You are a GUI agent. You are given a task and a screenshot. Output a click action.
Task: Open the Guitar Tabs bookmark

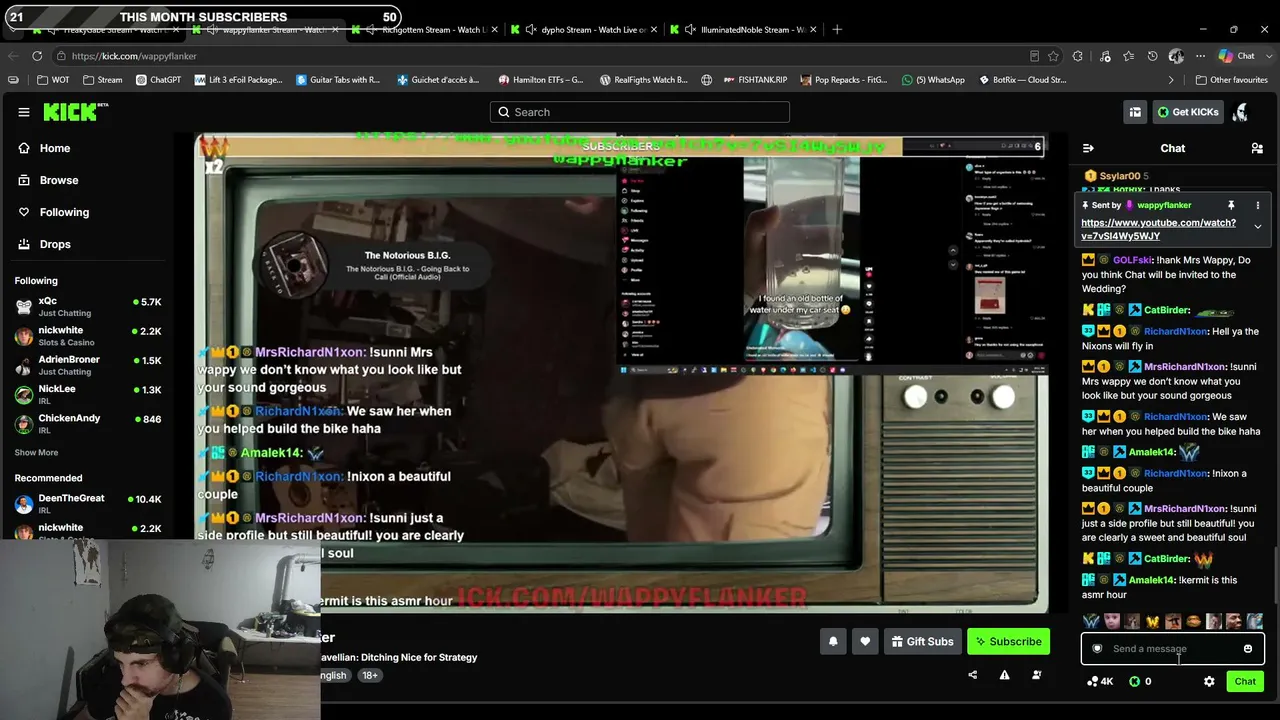coord(338,80)
